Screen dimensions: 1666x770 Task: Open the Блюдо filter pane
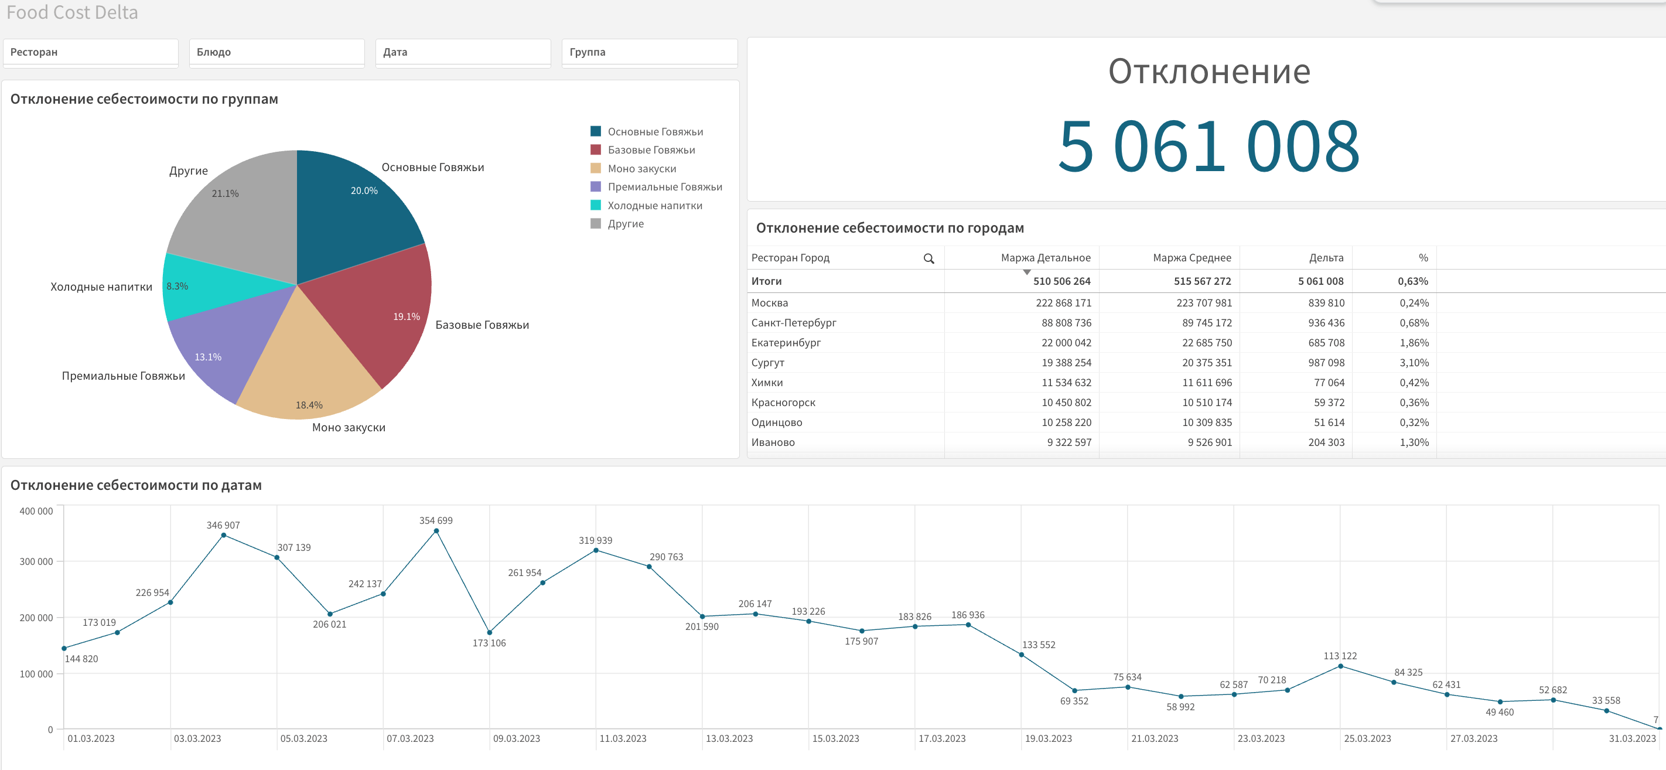click(277, 52)
